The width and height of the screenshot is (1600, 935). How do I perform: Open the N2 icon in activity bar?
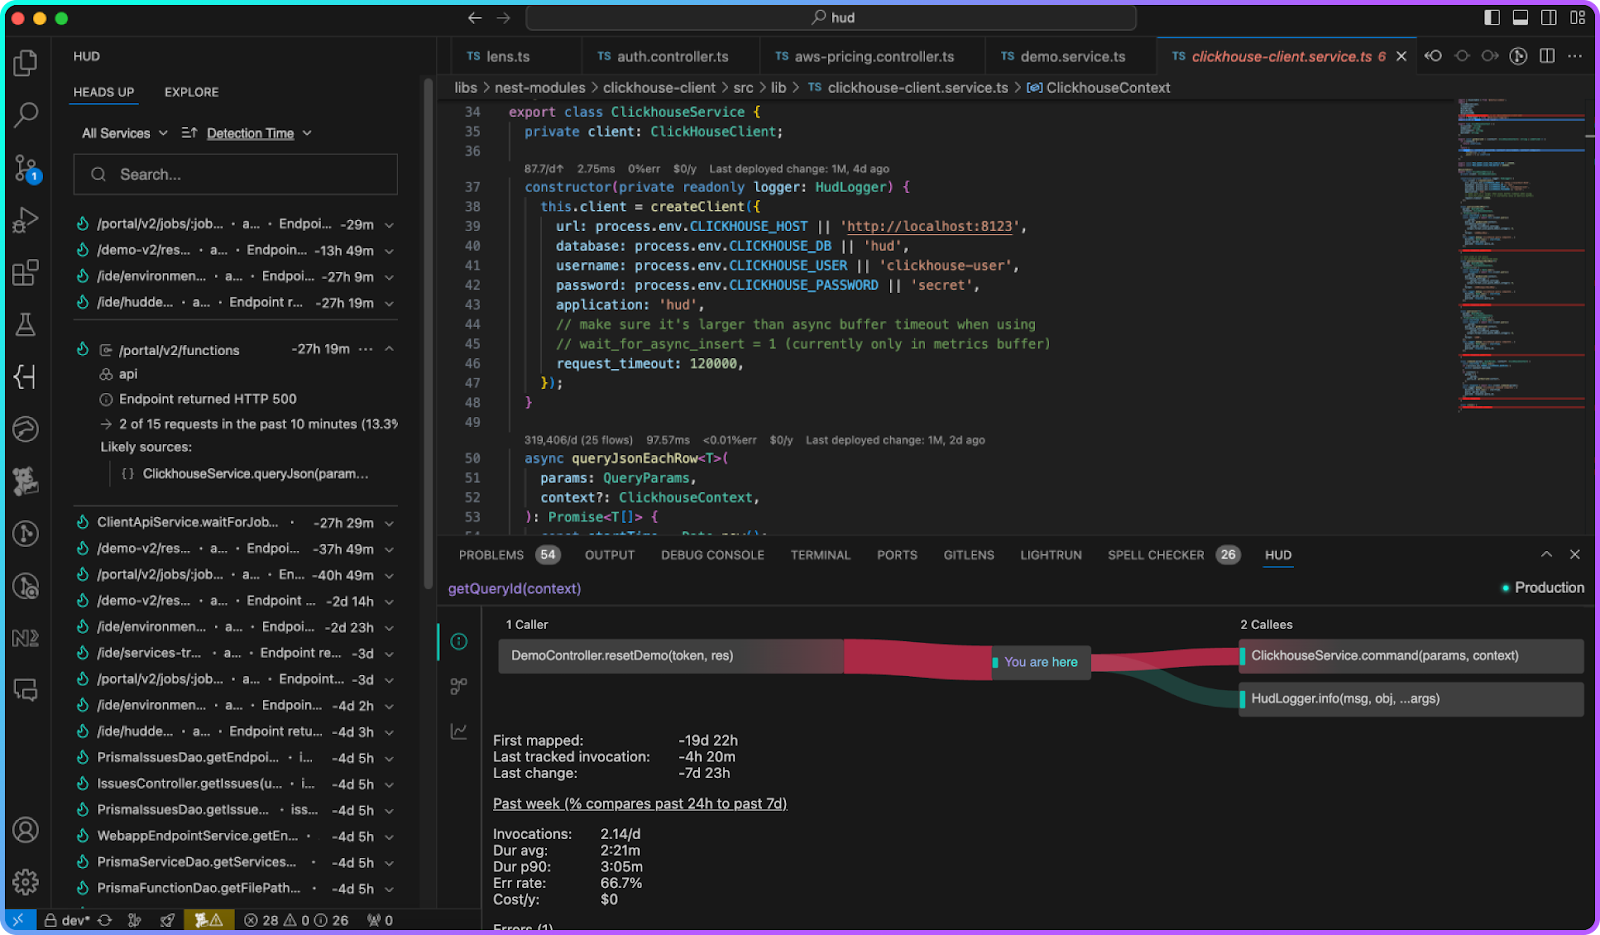25,638
